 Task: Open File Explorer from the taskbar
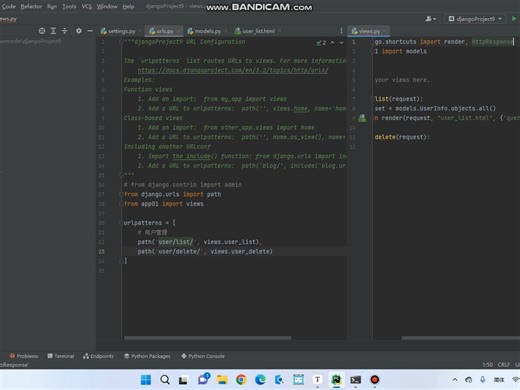(x=222, y=380)
